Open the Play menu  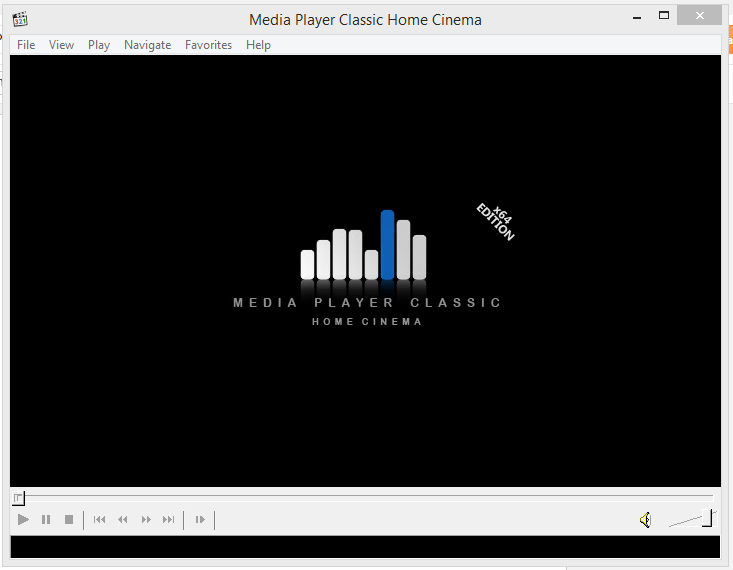pyautogui.click(x=99, y=45)
